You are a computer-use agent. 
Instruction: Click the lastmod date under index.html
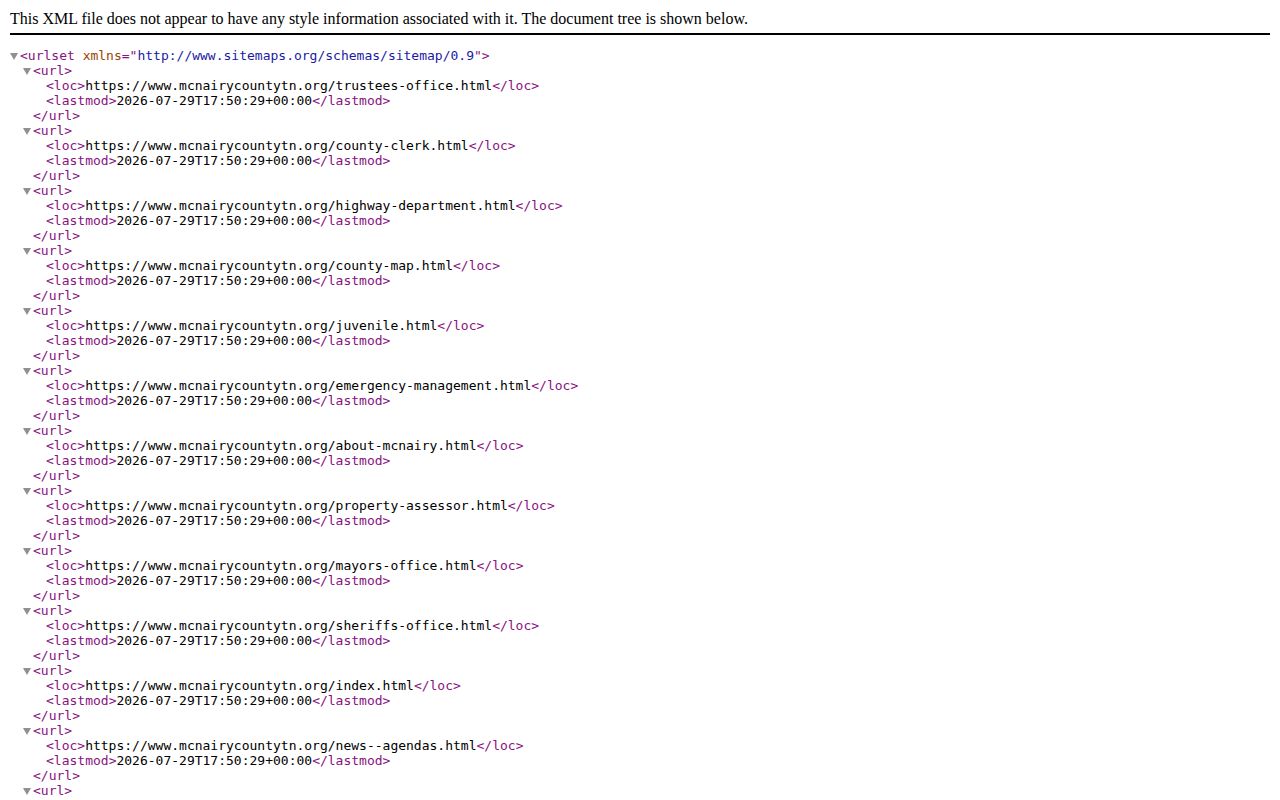coord(215,701)
